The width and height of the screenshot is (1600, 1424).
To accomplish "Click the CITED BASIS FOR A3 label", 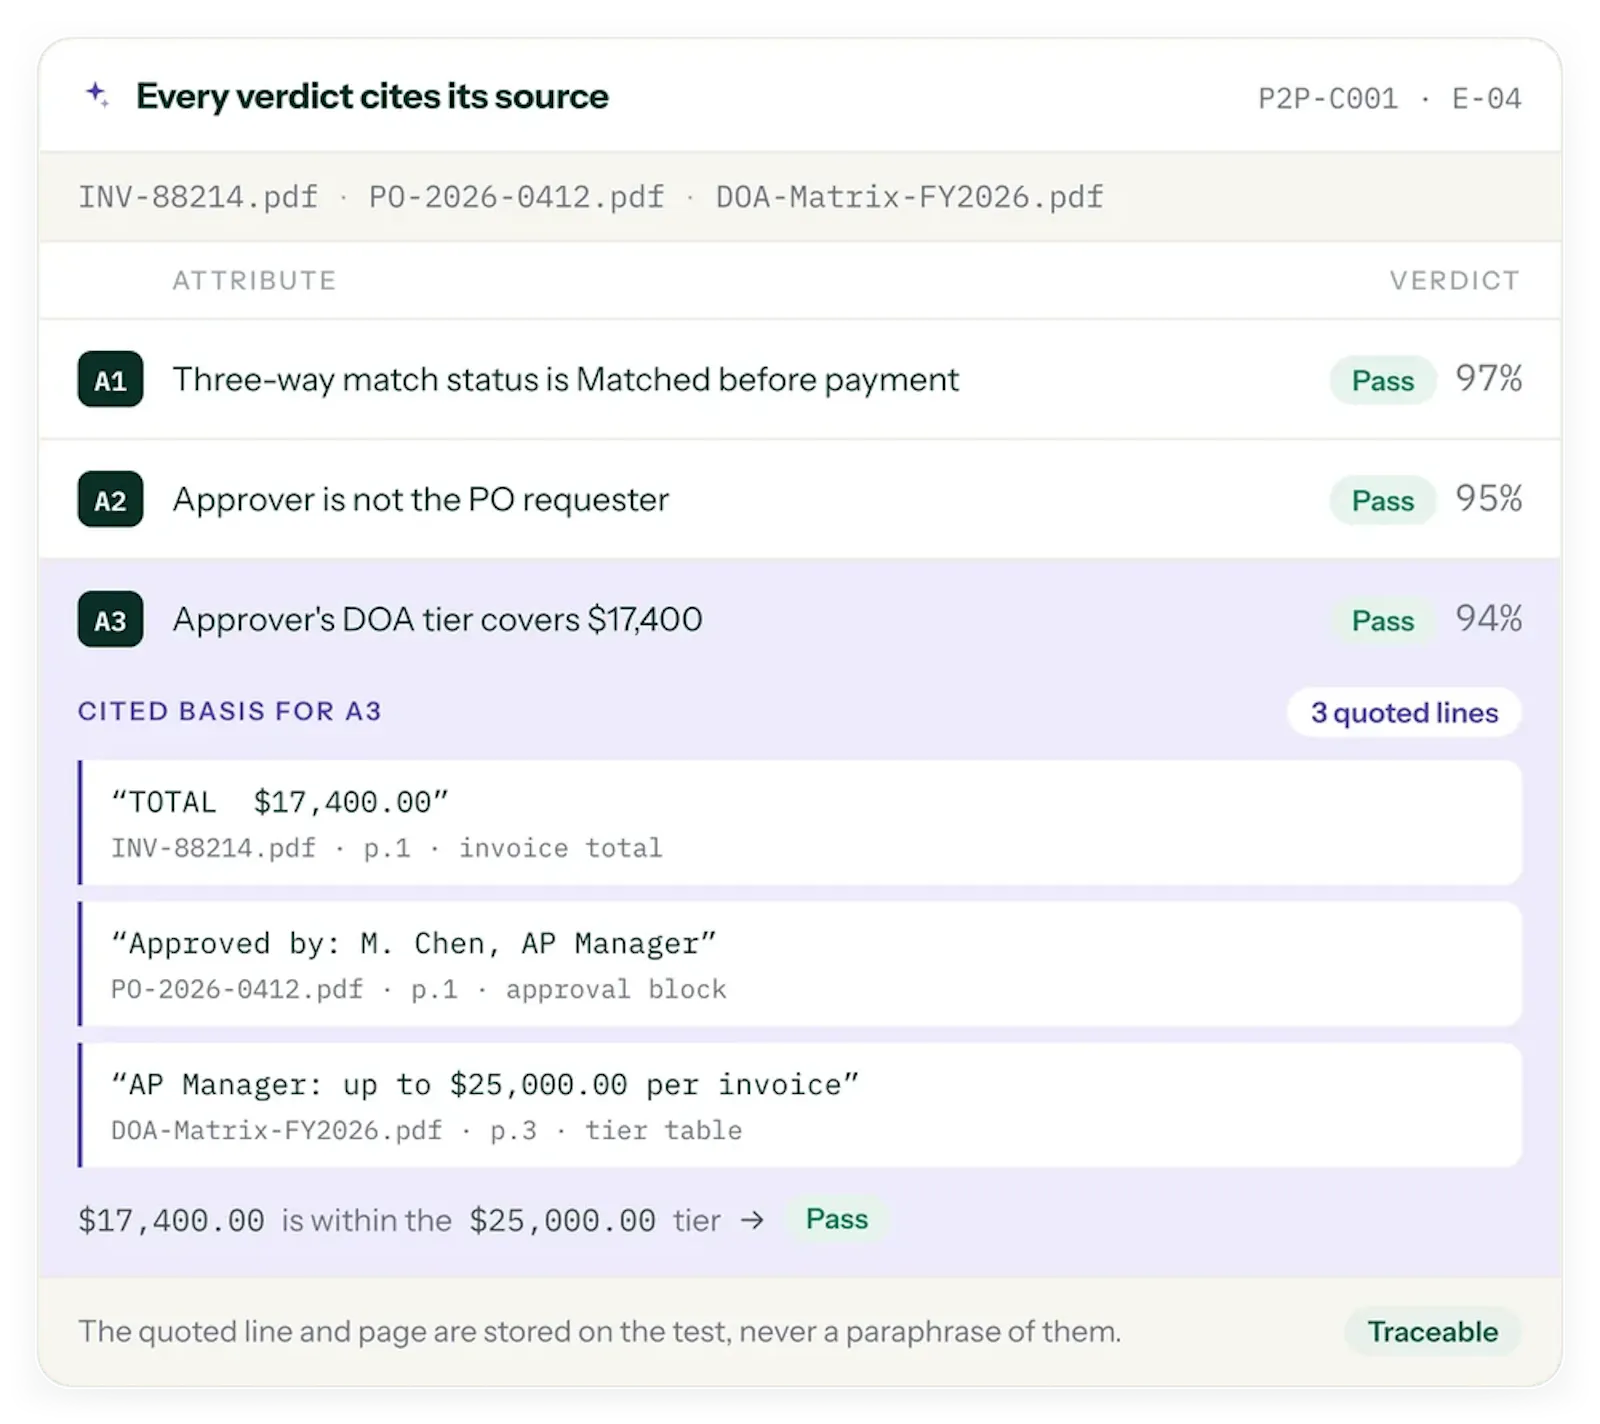I will (x=230, y=711).
